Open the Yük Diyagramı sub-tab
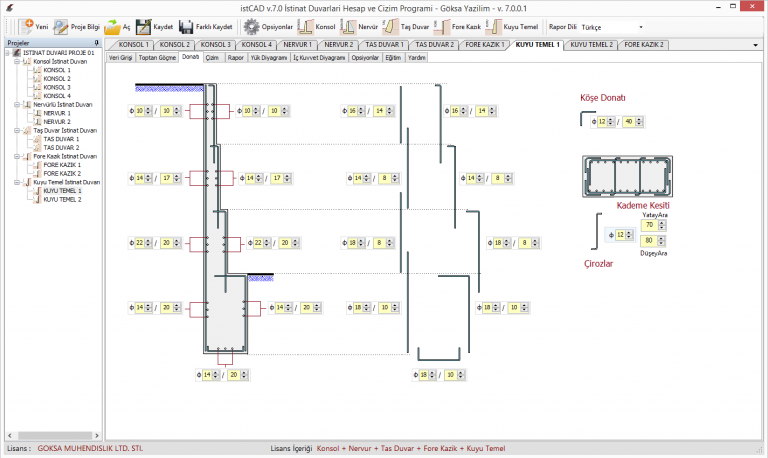Viewport: 768px width, 458px height. (x=269, y=58)
